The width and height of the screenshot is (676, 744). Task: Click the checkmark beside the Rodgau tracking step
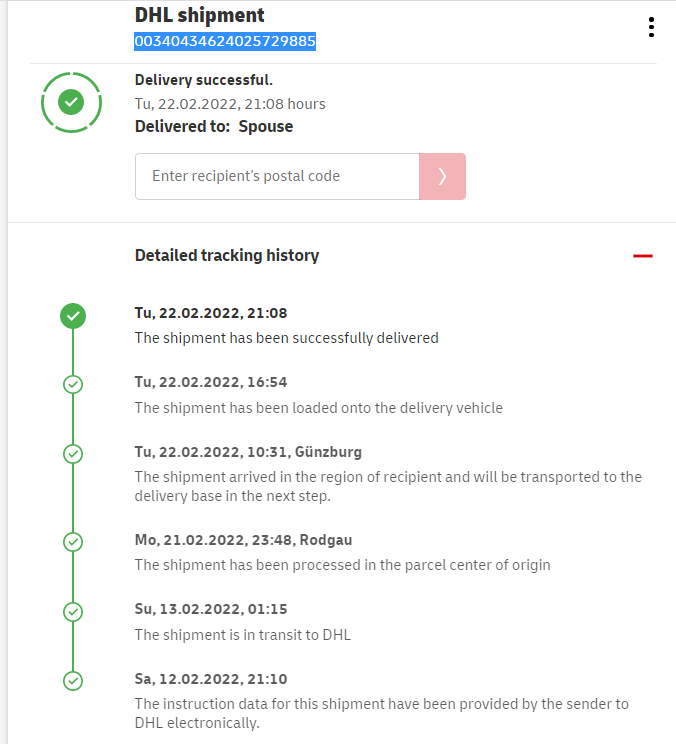pos(73,542)
